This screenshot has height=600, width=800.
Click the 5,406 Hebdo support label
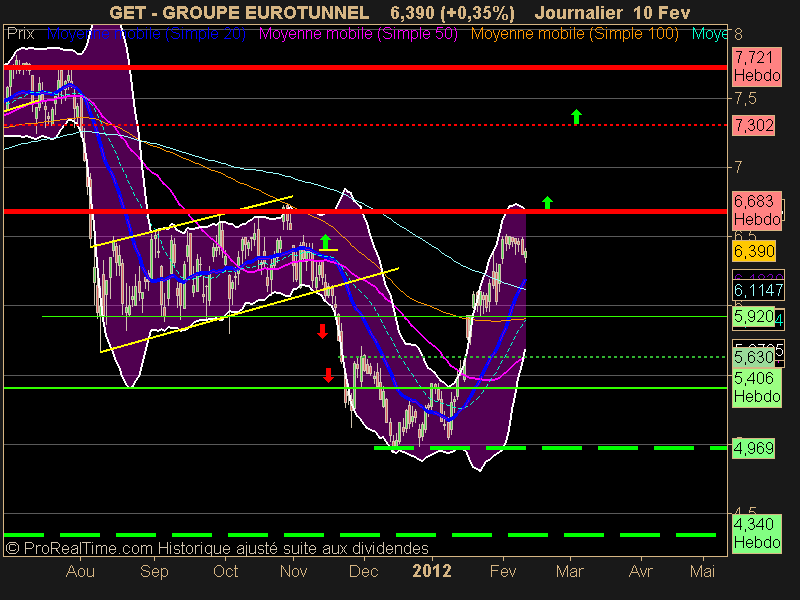(757, 387)
